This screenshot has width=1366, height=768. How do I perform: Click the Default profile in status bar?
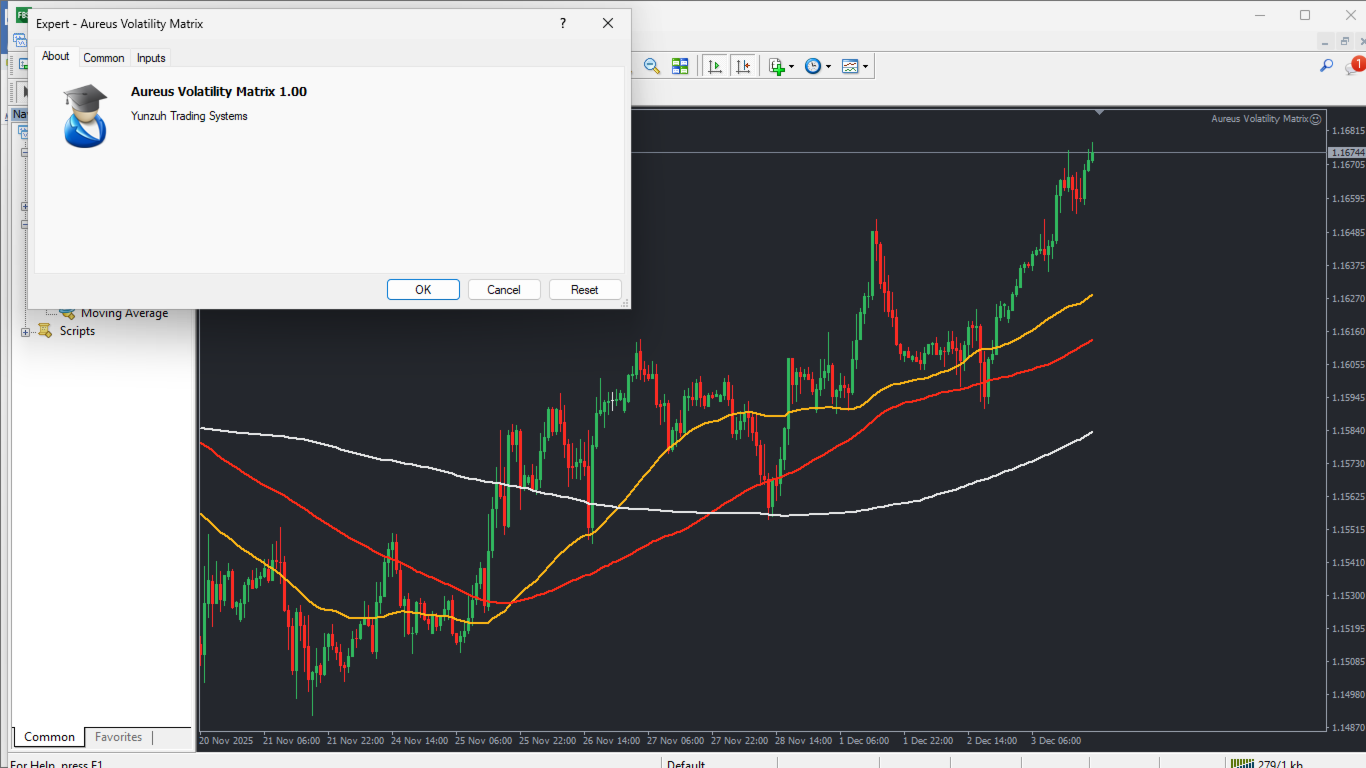(687, 765)
